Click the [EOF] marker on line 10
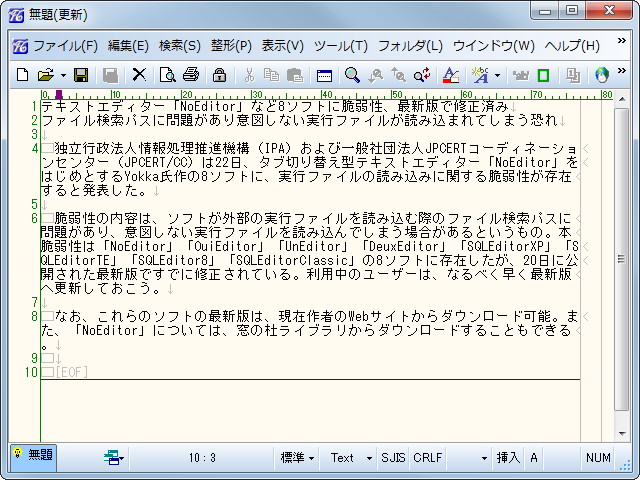640x480 pixels. pyautogui.click(x=71, y=372)
